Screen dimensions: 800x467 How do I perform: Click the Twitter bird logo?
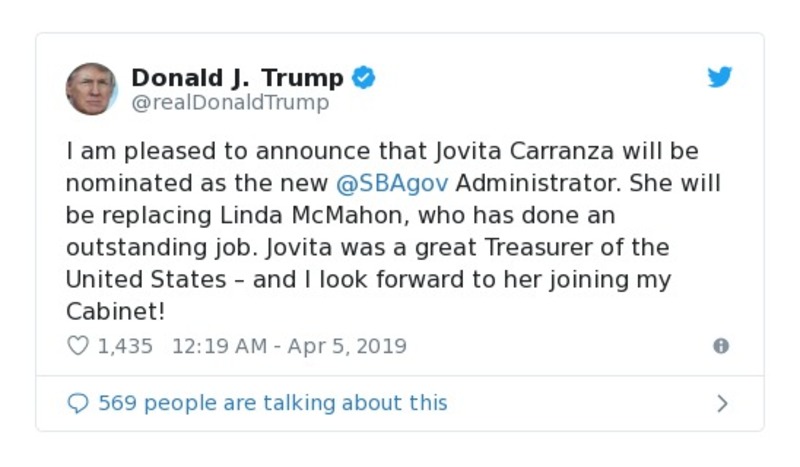720,78
